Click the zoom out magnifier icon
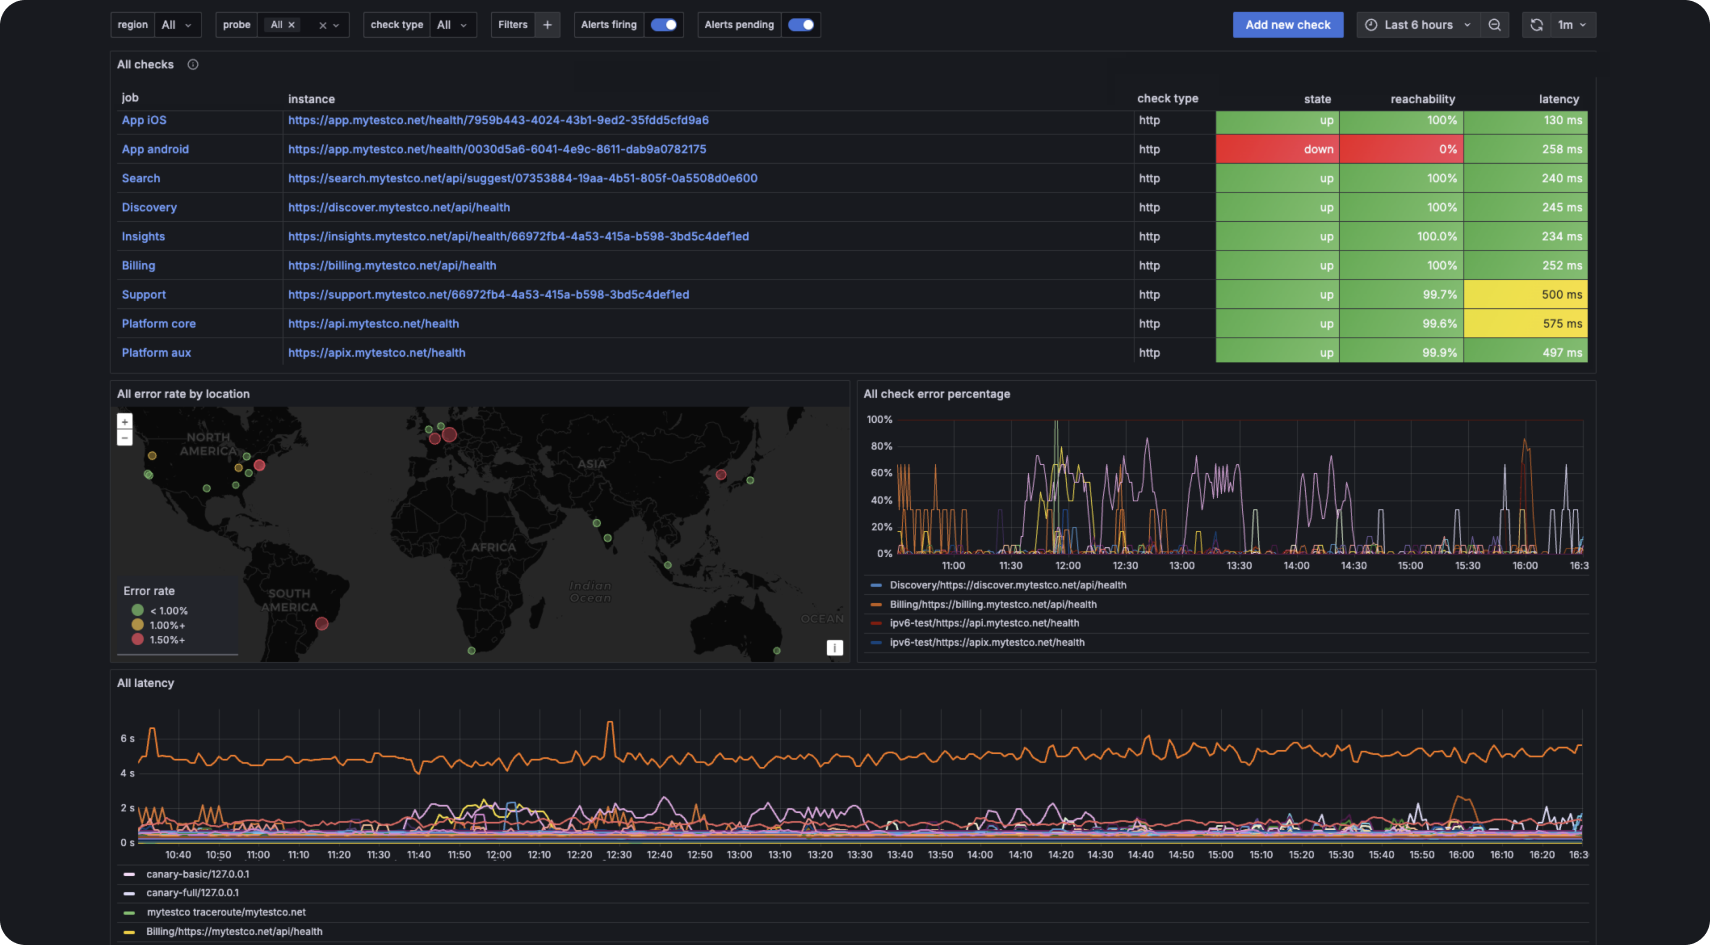 coord(1494,24)
